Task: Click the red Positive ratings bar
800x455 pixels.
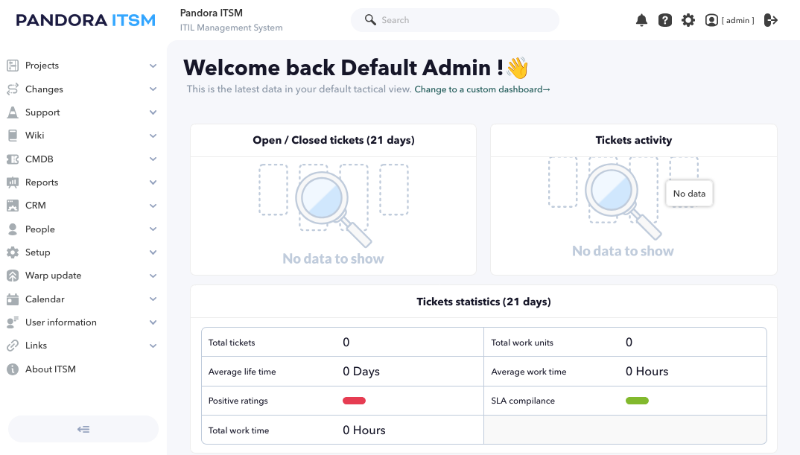Action: pos(354,400)
